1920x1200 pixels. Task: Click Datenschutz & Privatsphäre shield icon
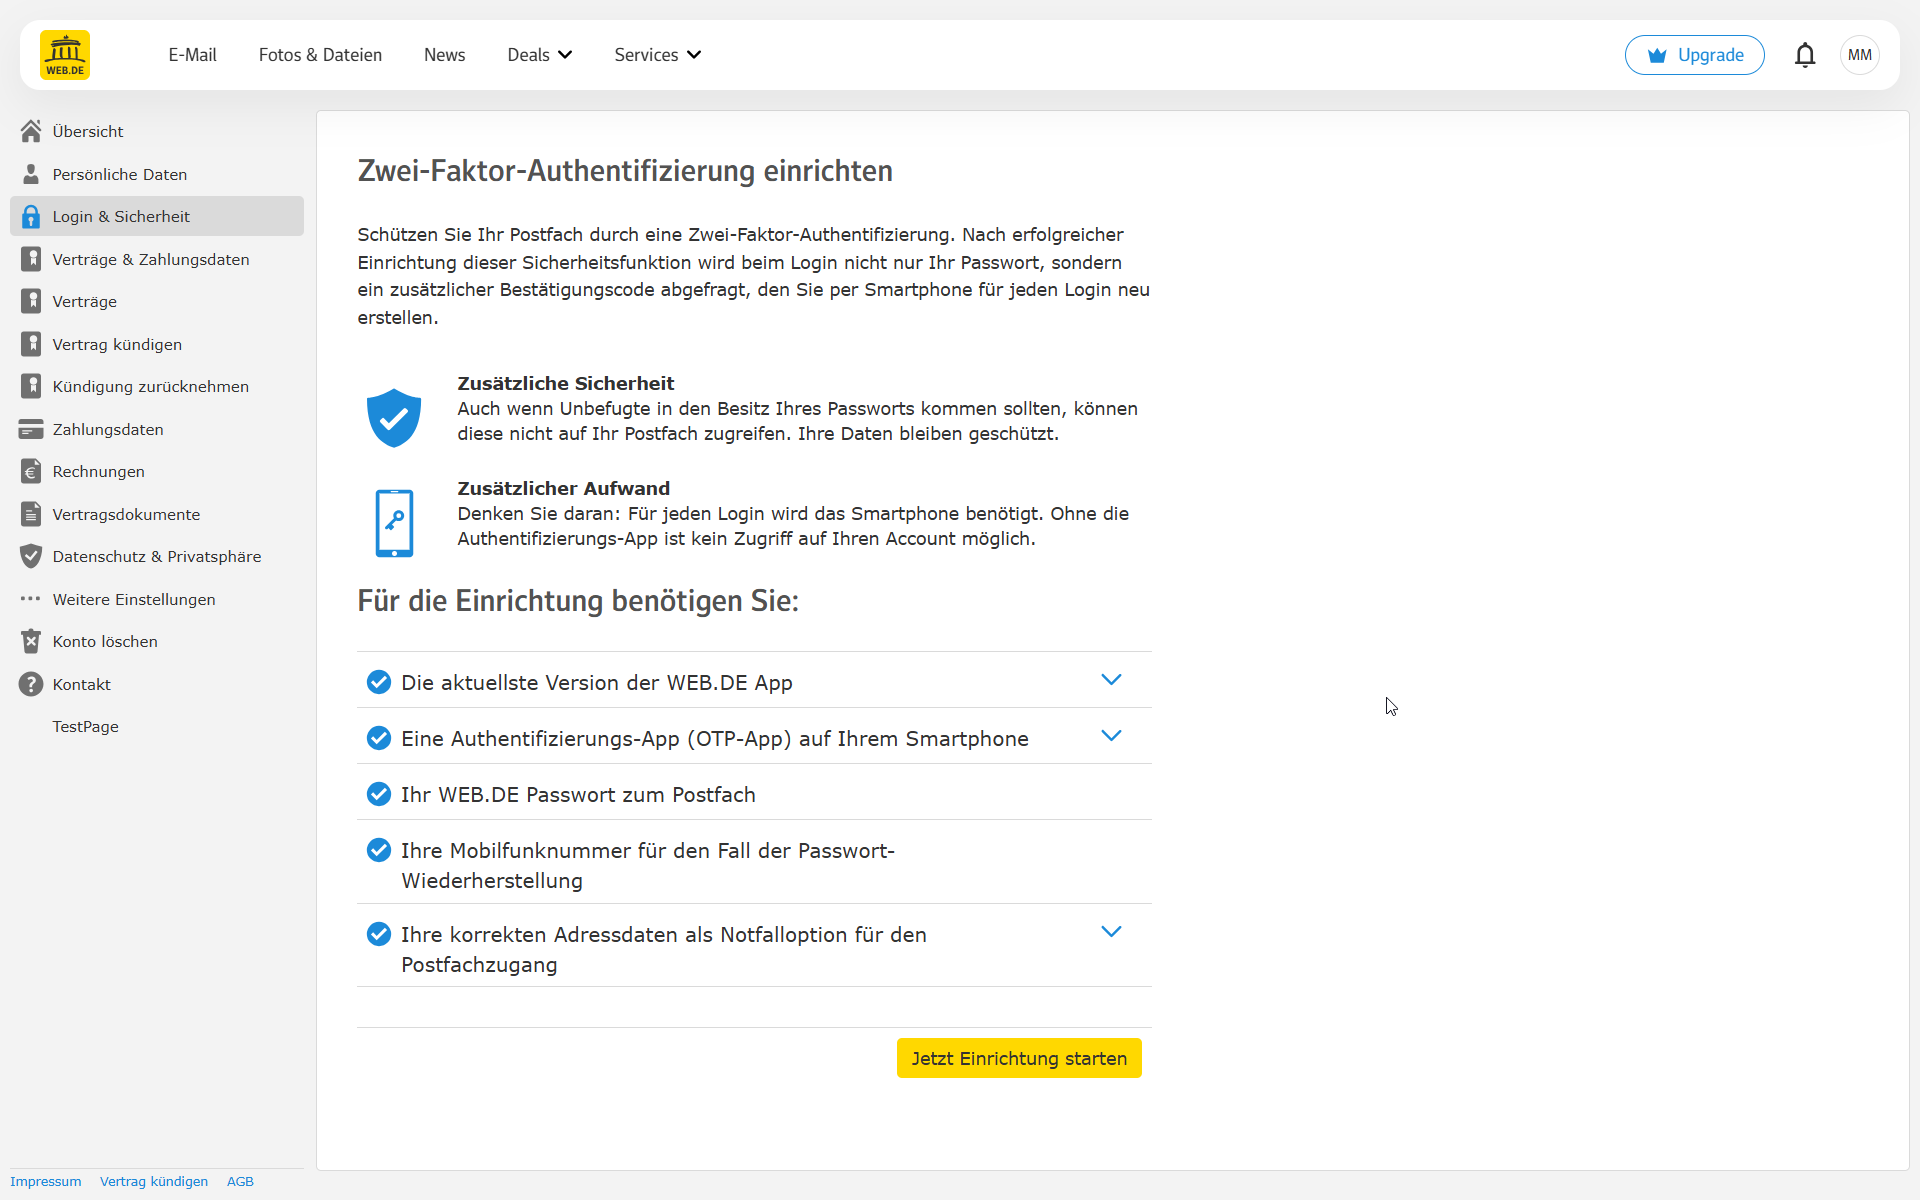point(31,556)
